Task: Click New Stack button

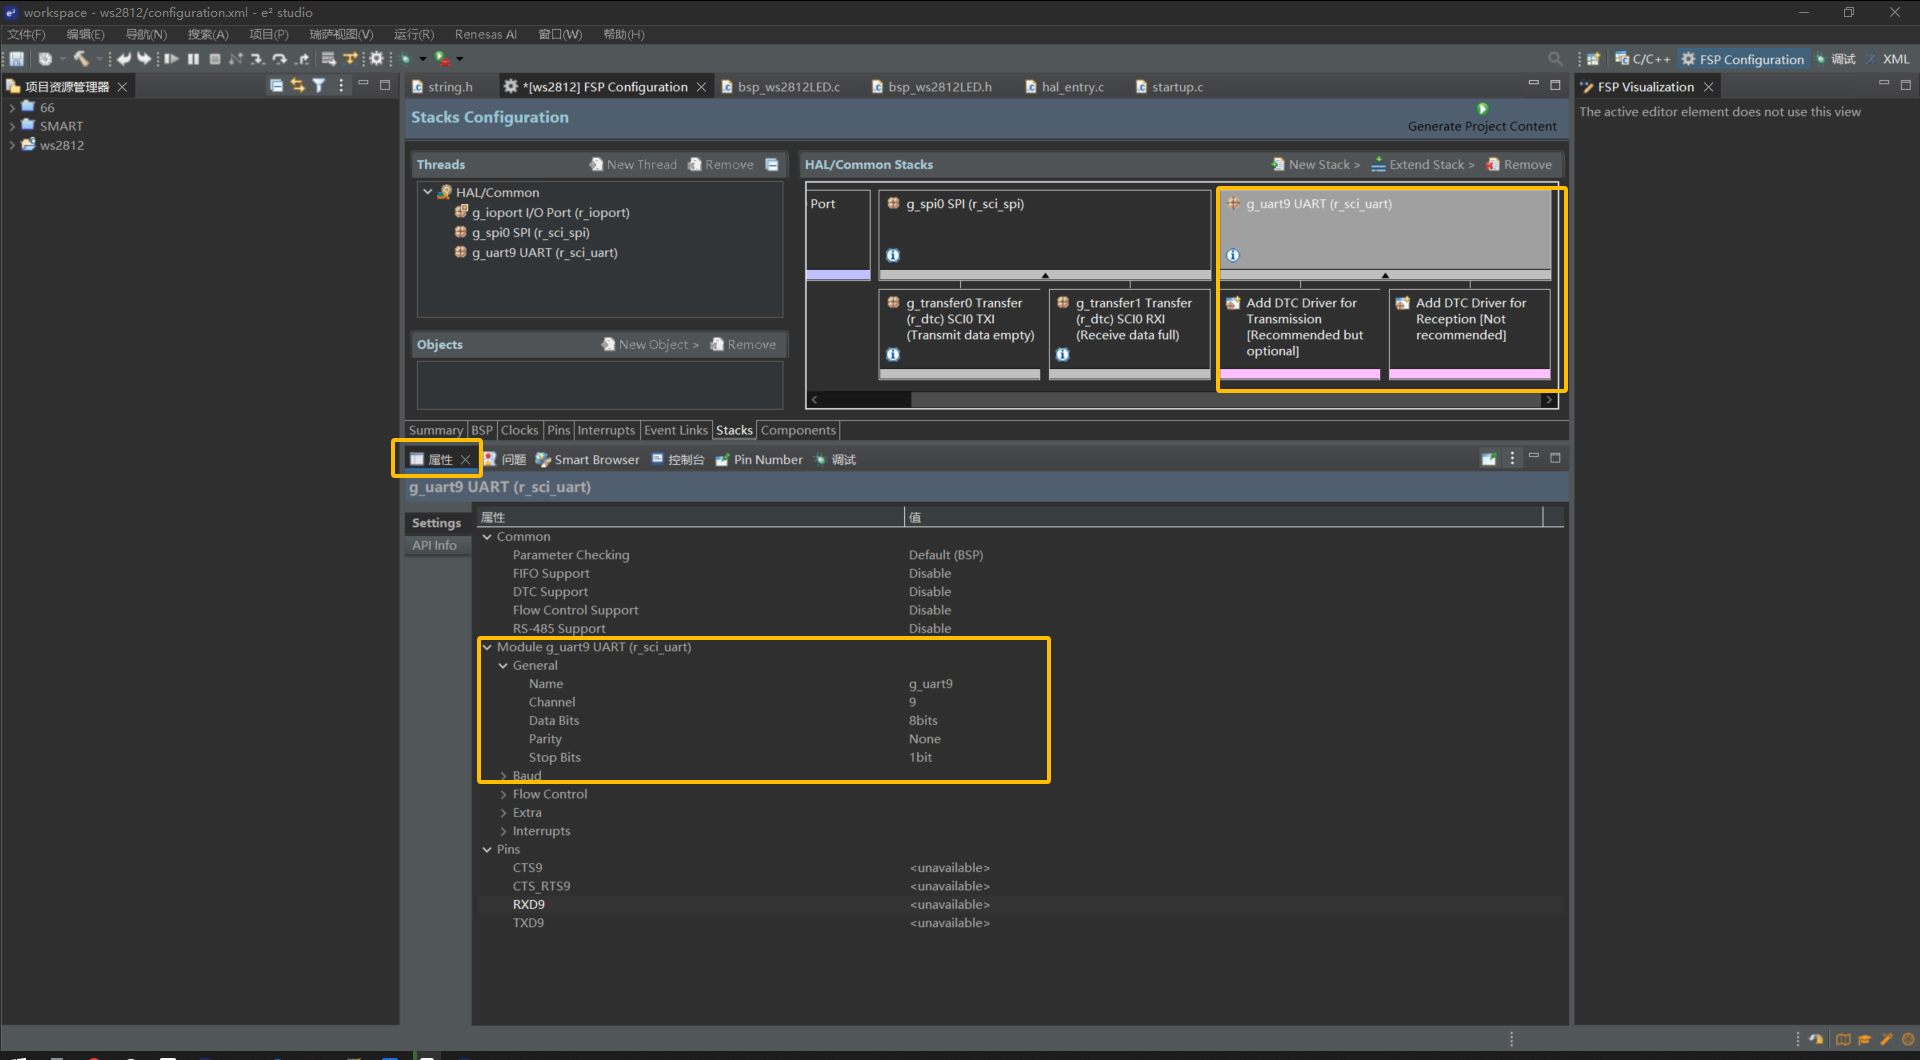Action: (1315, 165)
